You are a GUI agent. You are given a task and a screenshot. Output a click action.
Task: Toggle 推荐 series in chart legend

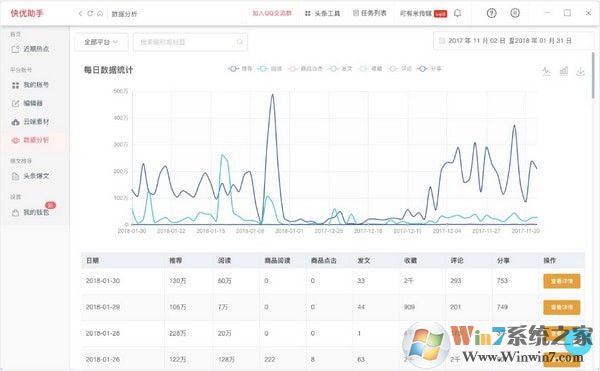coord(240,69)
